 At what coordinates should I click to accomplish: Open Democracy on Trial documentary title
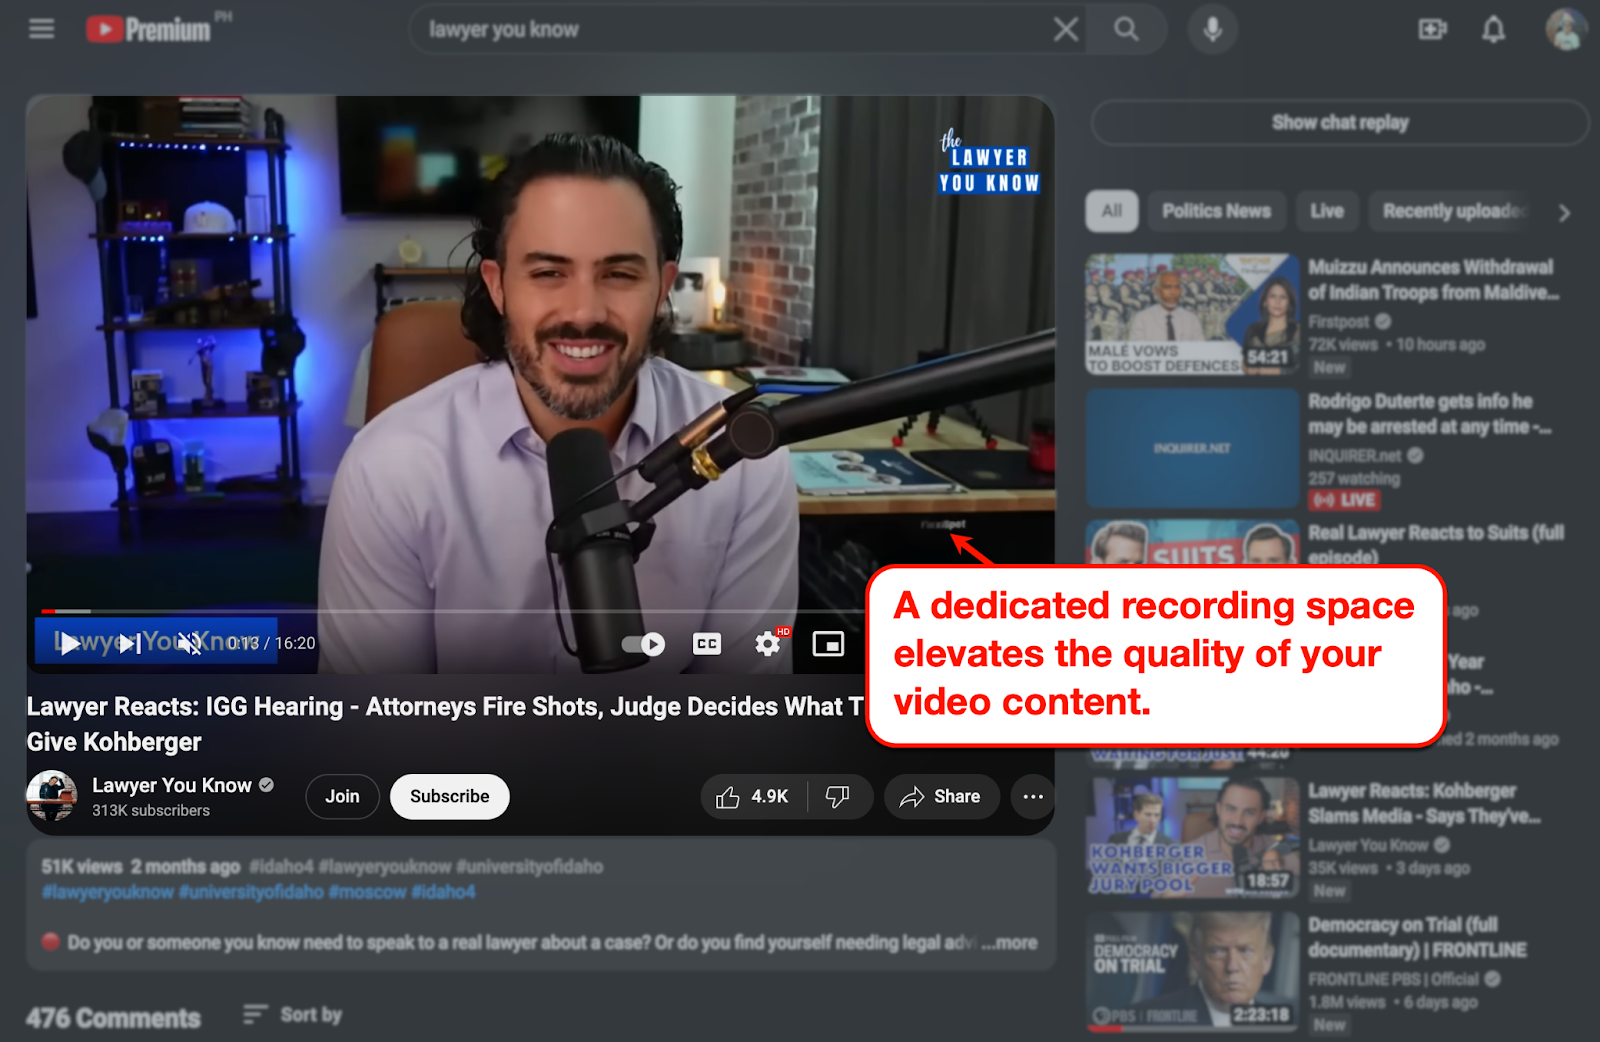pyautogui.click(x=1417, y=937)
